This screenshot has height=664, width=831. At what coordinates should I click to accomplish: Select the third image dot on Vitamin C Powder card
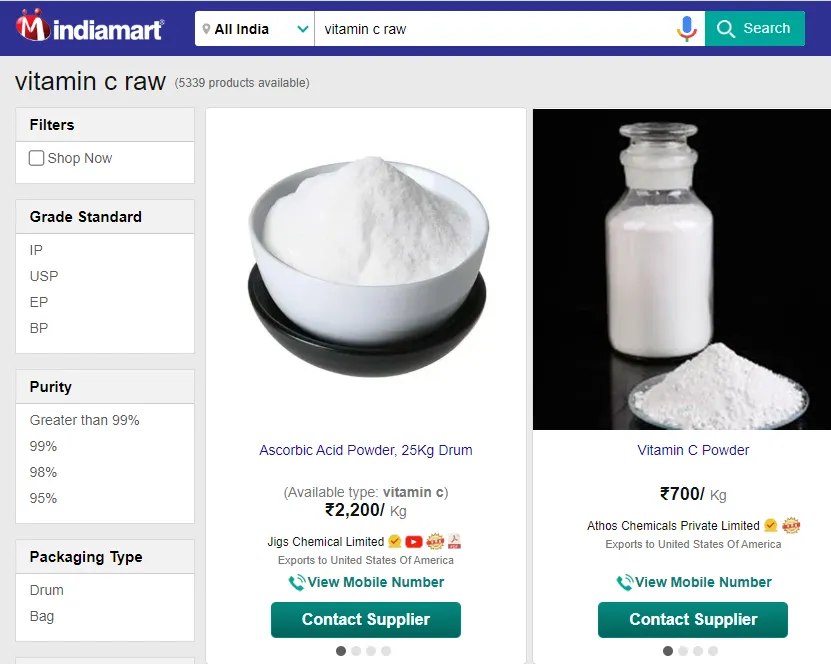click(x=698, y=651)
